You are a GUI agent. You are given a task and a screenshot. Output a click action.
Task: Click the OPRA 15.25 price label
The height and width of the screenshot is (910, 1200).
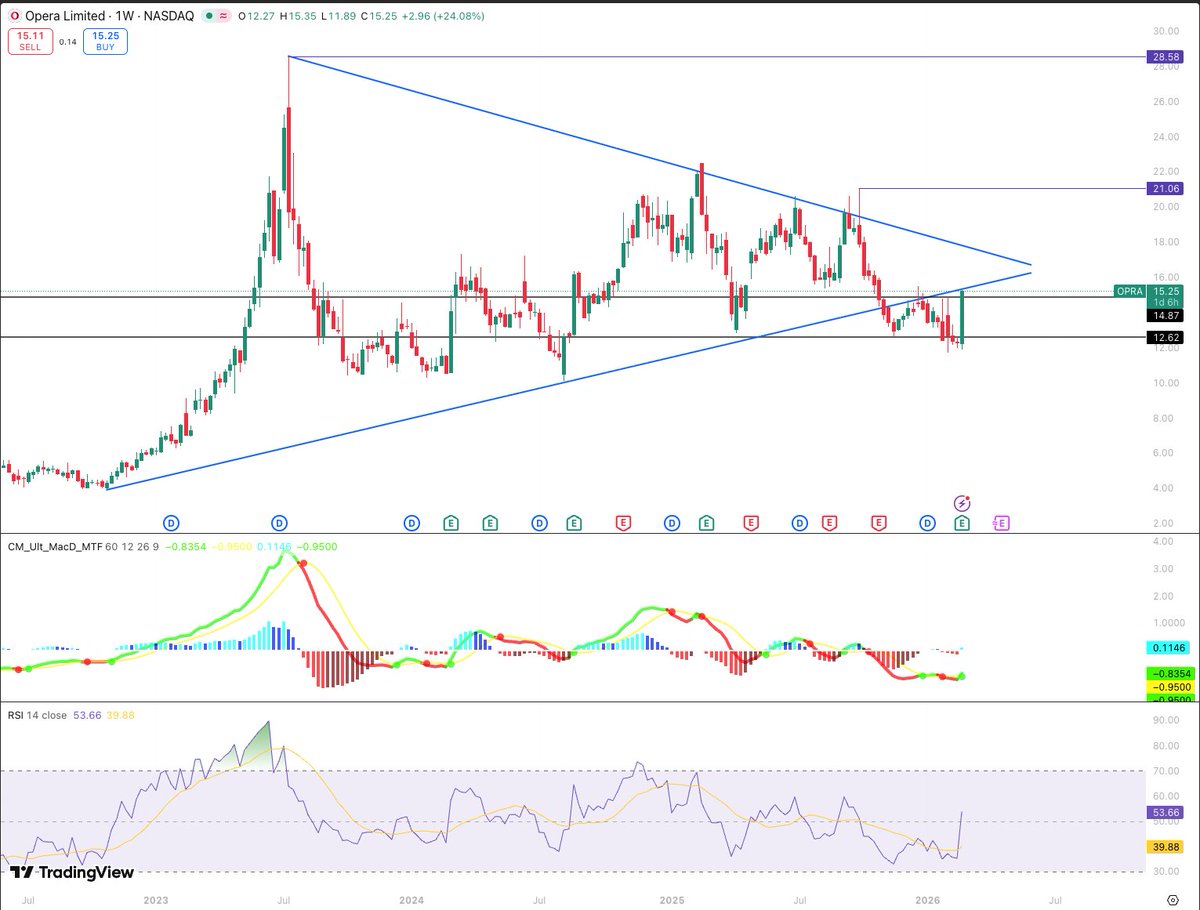pos(1148,291)
